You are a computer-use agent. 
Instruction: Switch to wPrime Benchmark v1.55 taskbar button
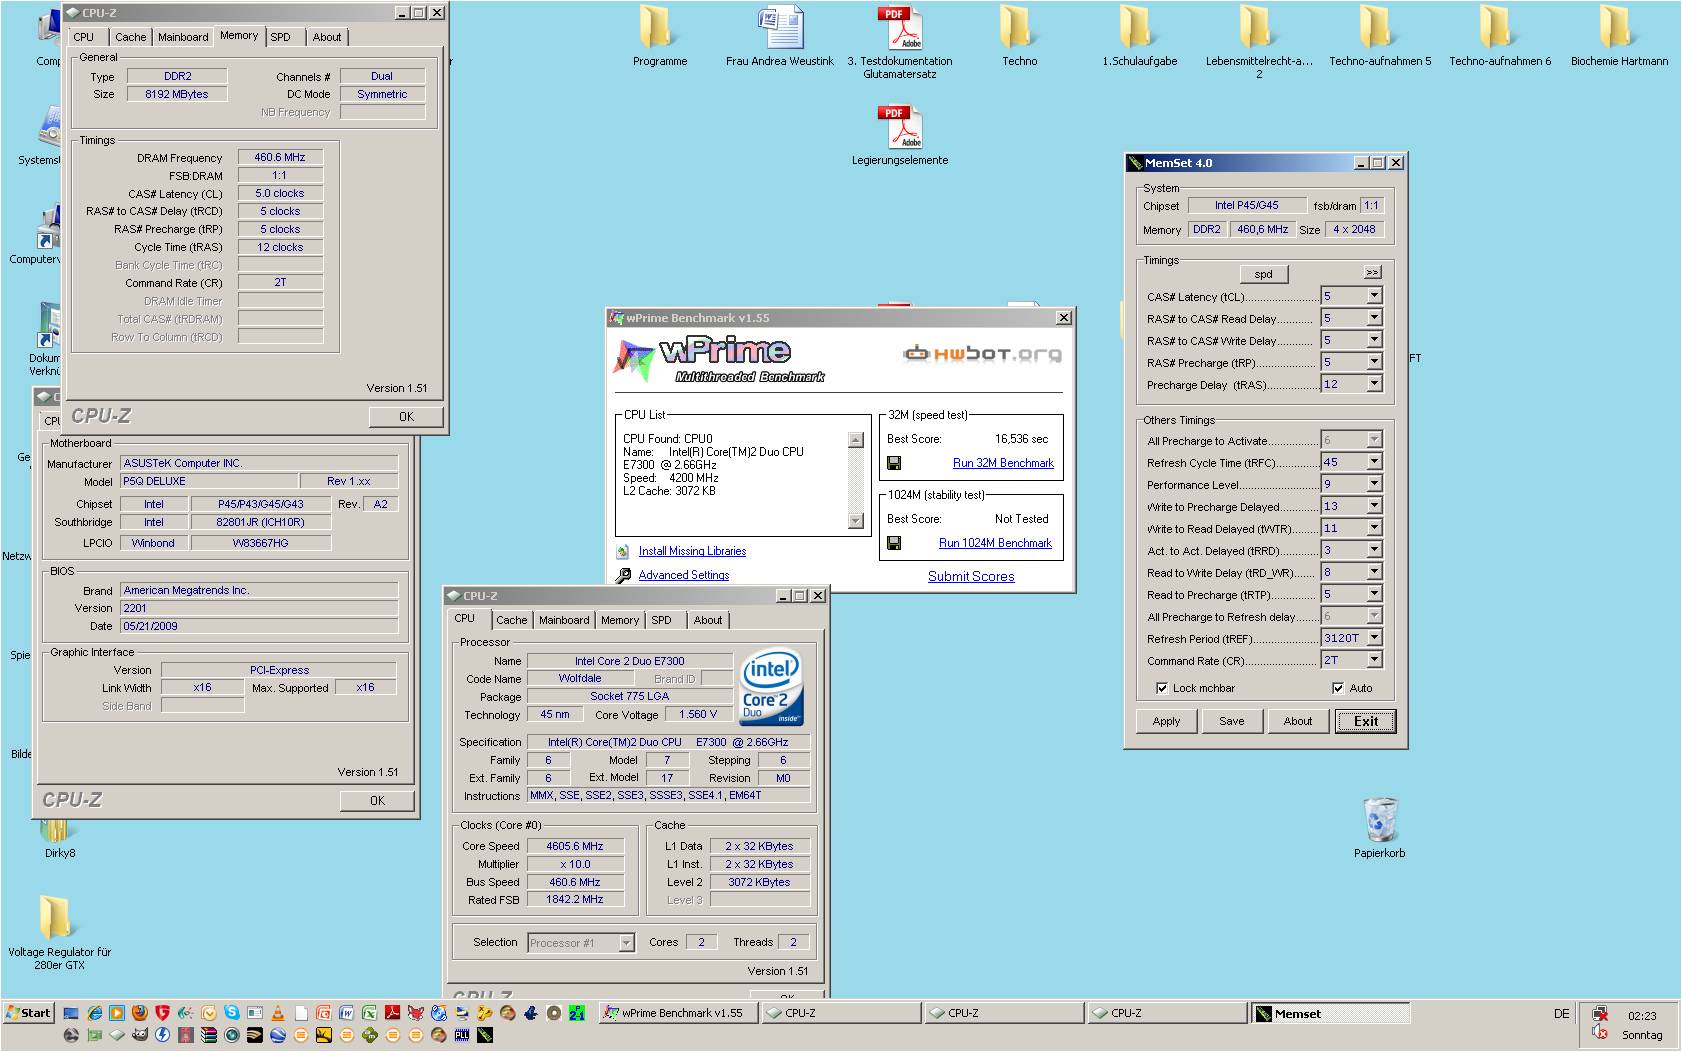677,1013
